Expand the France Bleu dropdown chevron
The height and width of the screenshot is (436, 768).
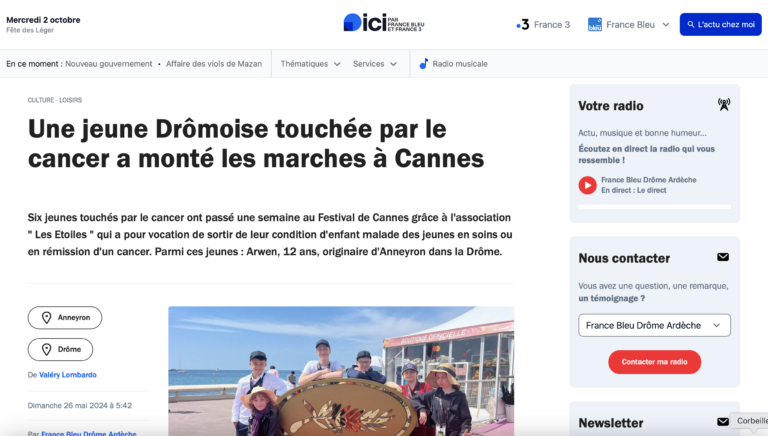[x=666, y=24]
